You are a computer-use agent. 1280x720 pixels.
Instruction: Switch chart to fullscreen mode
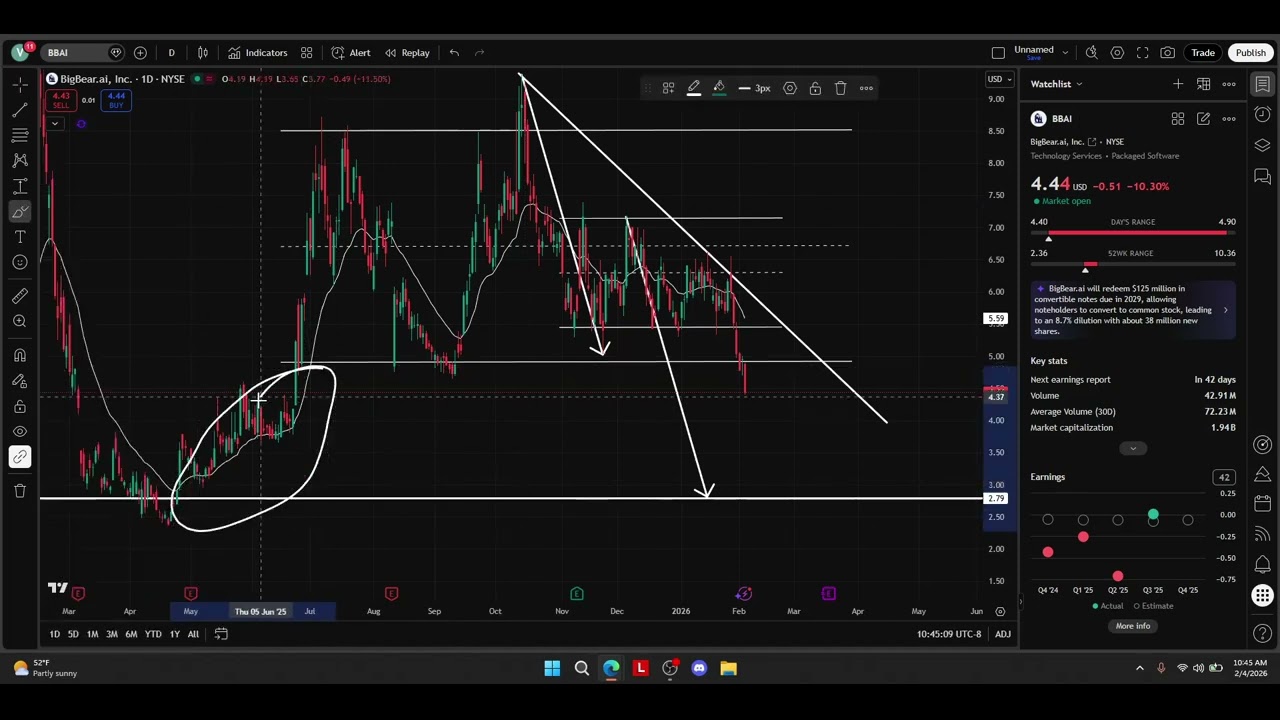1142,53
